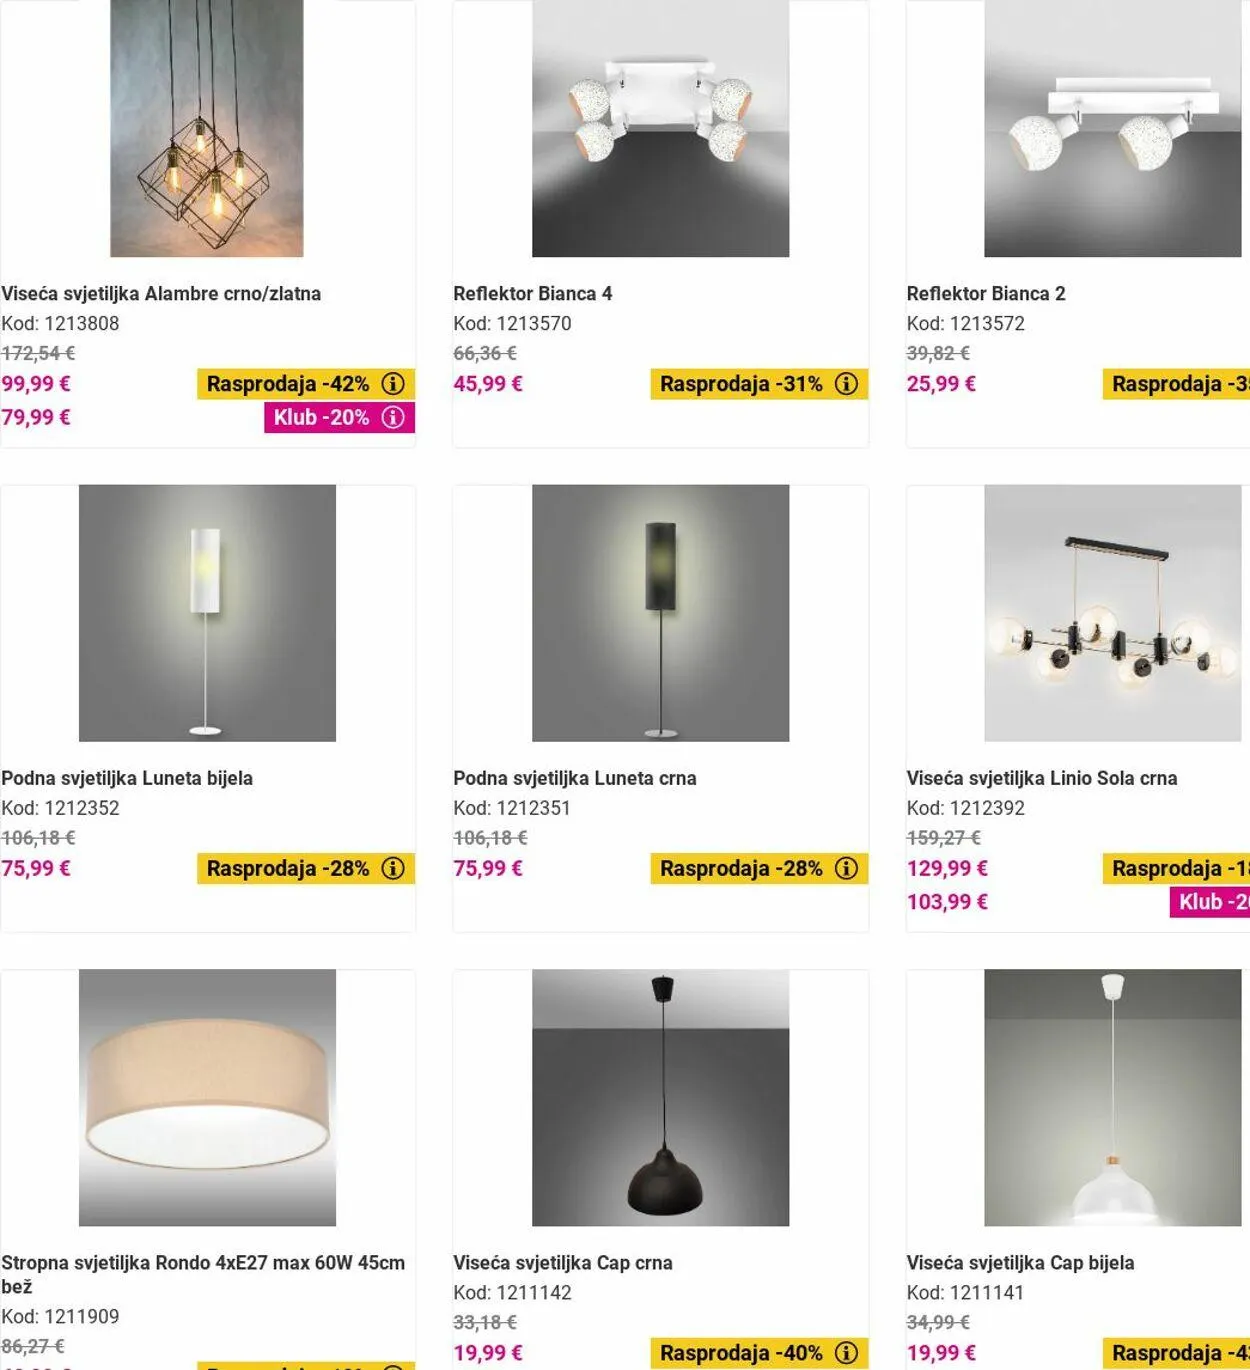1250x1370 pixels.
Task: Open Viseća svjetiljka Alambre crno/zlatna product link
Action: (161, 294)
